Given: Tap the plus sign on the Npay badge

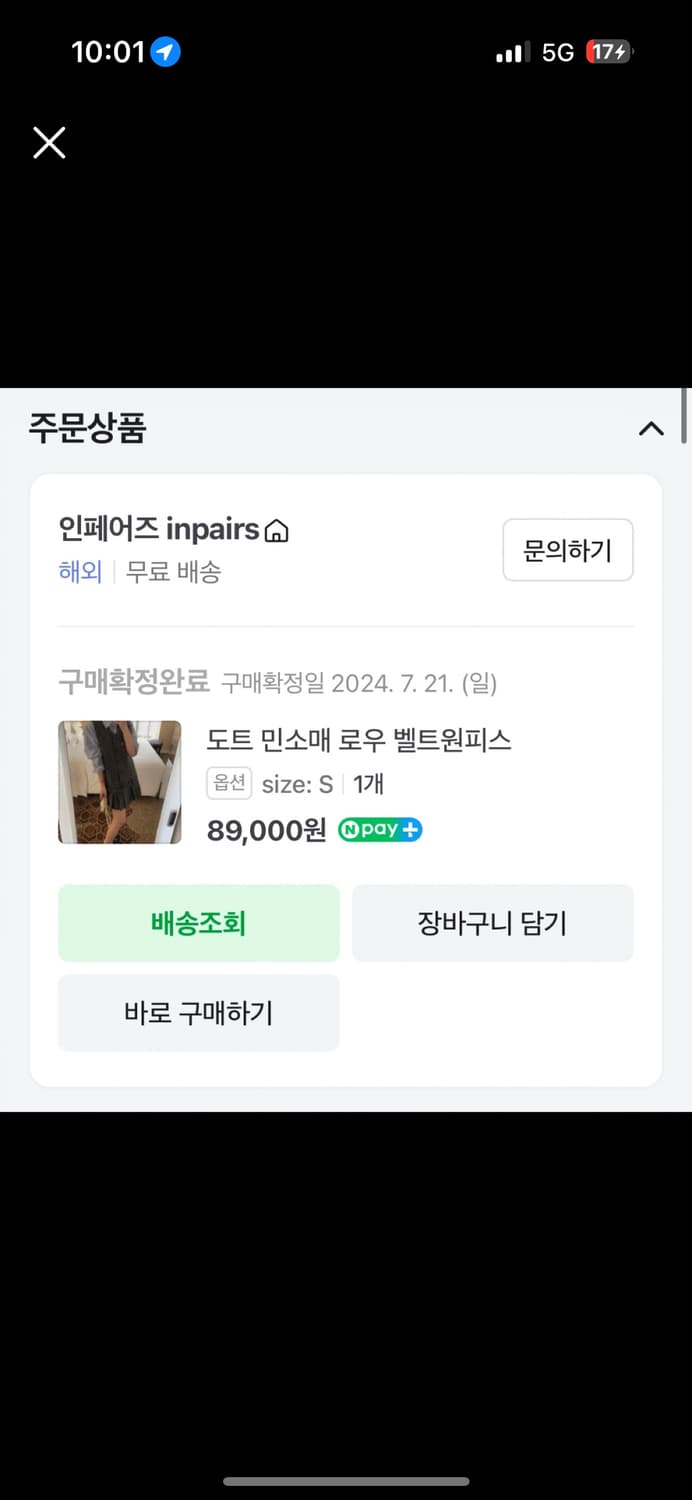Looking at the screenshot, I should pos(412,830).
